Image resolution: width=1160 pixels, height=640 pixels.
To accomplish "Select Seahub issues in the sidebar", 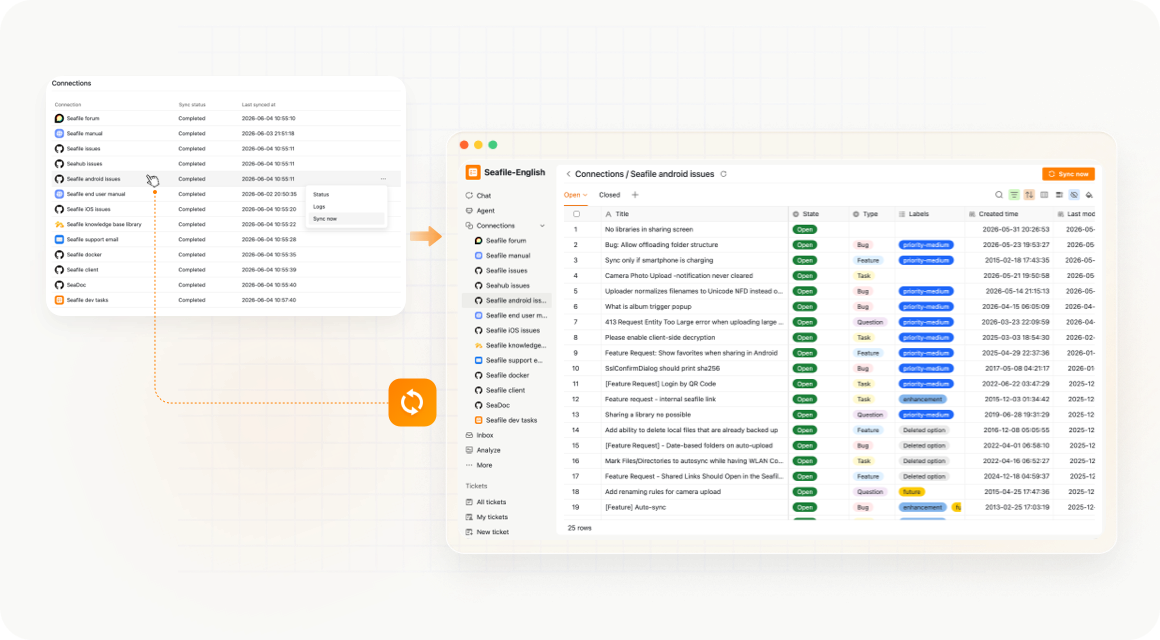I will pyautogui.click(x=508, y=286).
